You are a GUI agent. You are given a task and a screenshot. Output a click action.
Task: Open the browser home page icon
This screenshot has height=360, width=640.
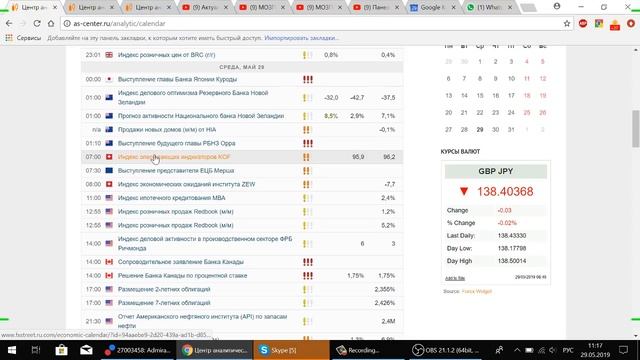coord(51,24)
